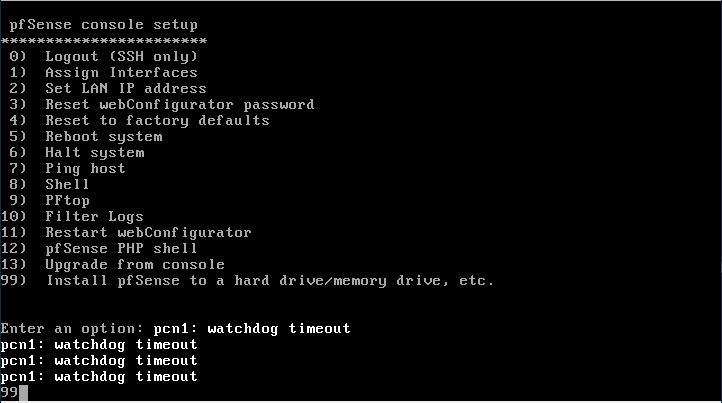Screen dimensions: 722x403
Task: Select the 'pfSense PHP shell' entry
Action: (99, 249)
